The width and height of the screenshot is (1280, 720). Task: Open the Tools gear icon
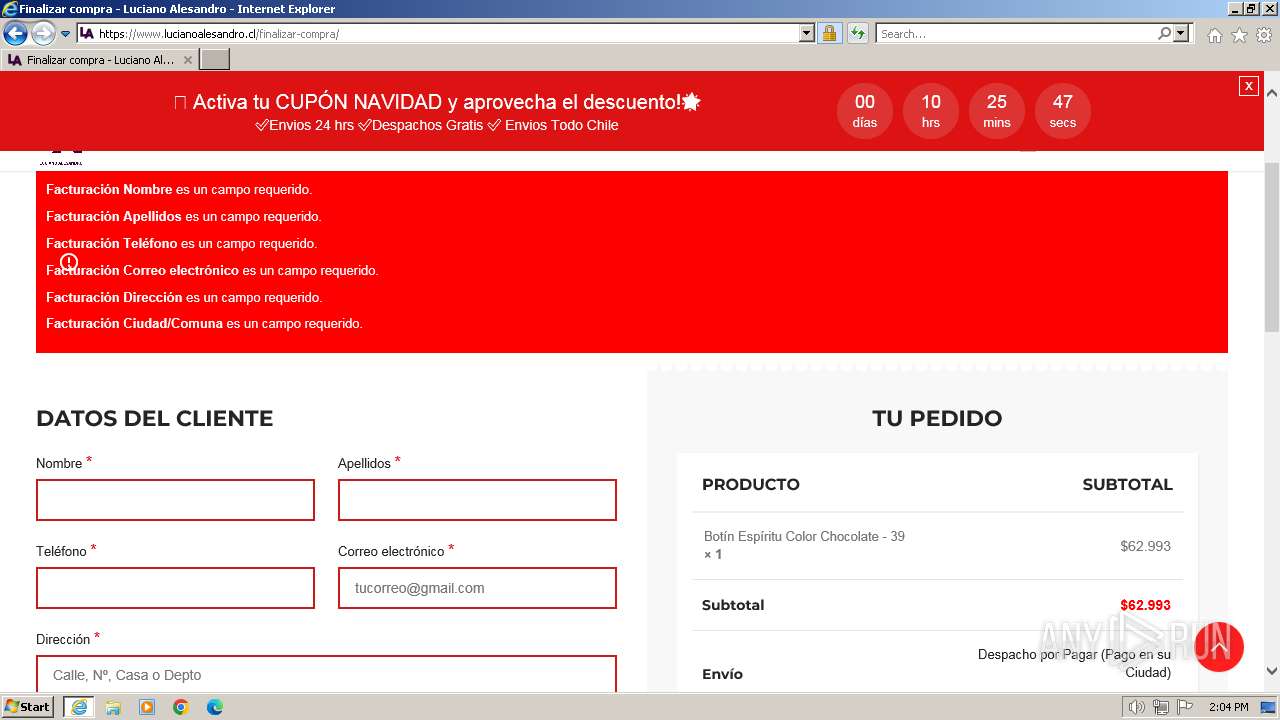click(x=1264, y=35)
